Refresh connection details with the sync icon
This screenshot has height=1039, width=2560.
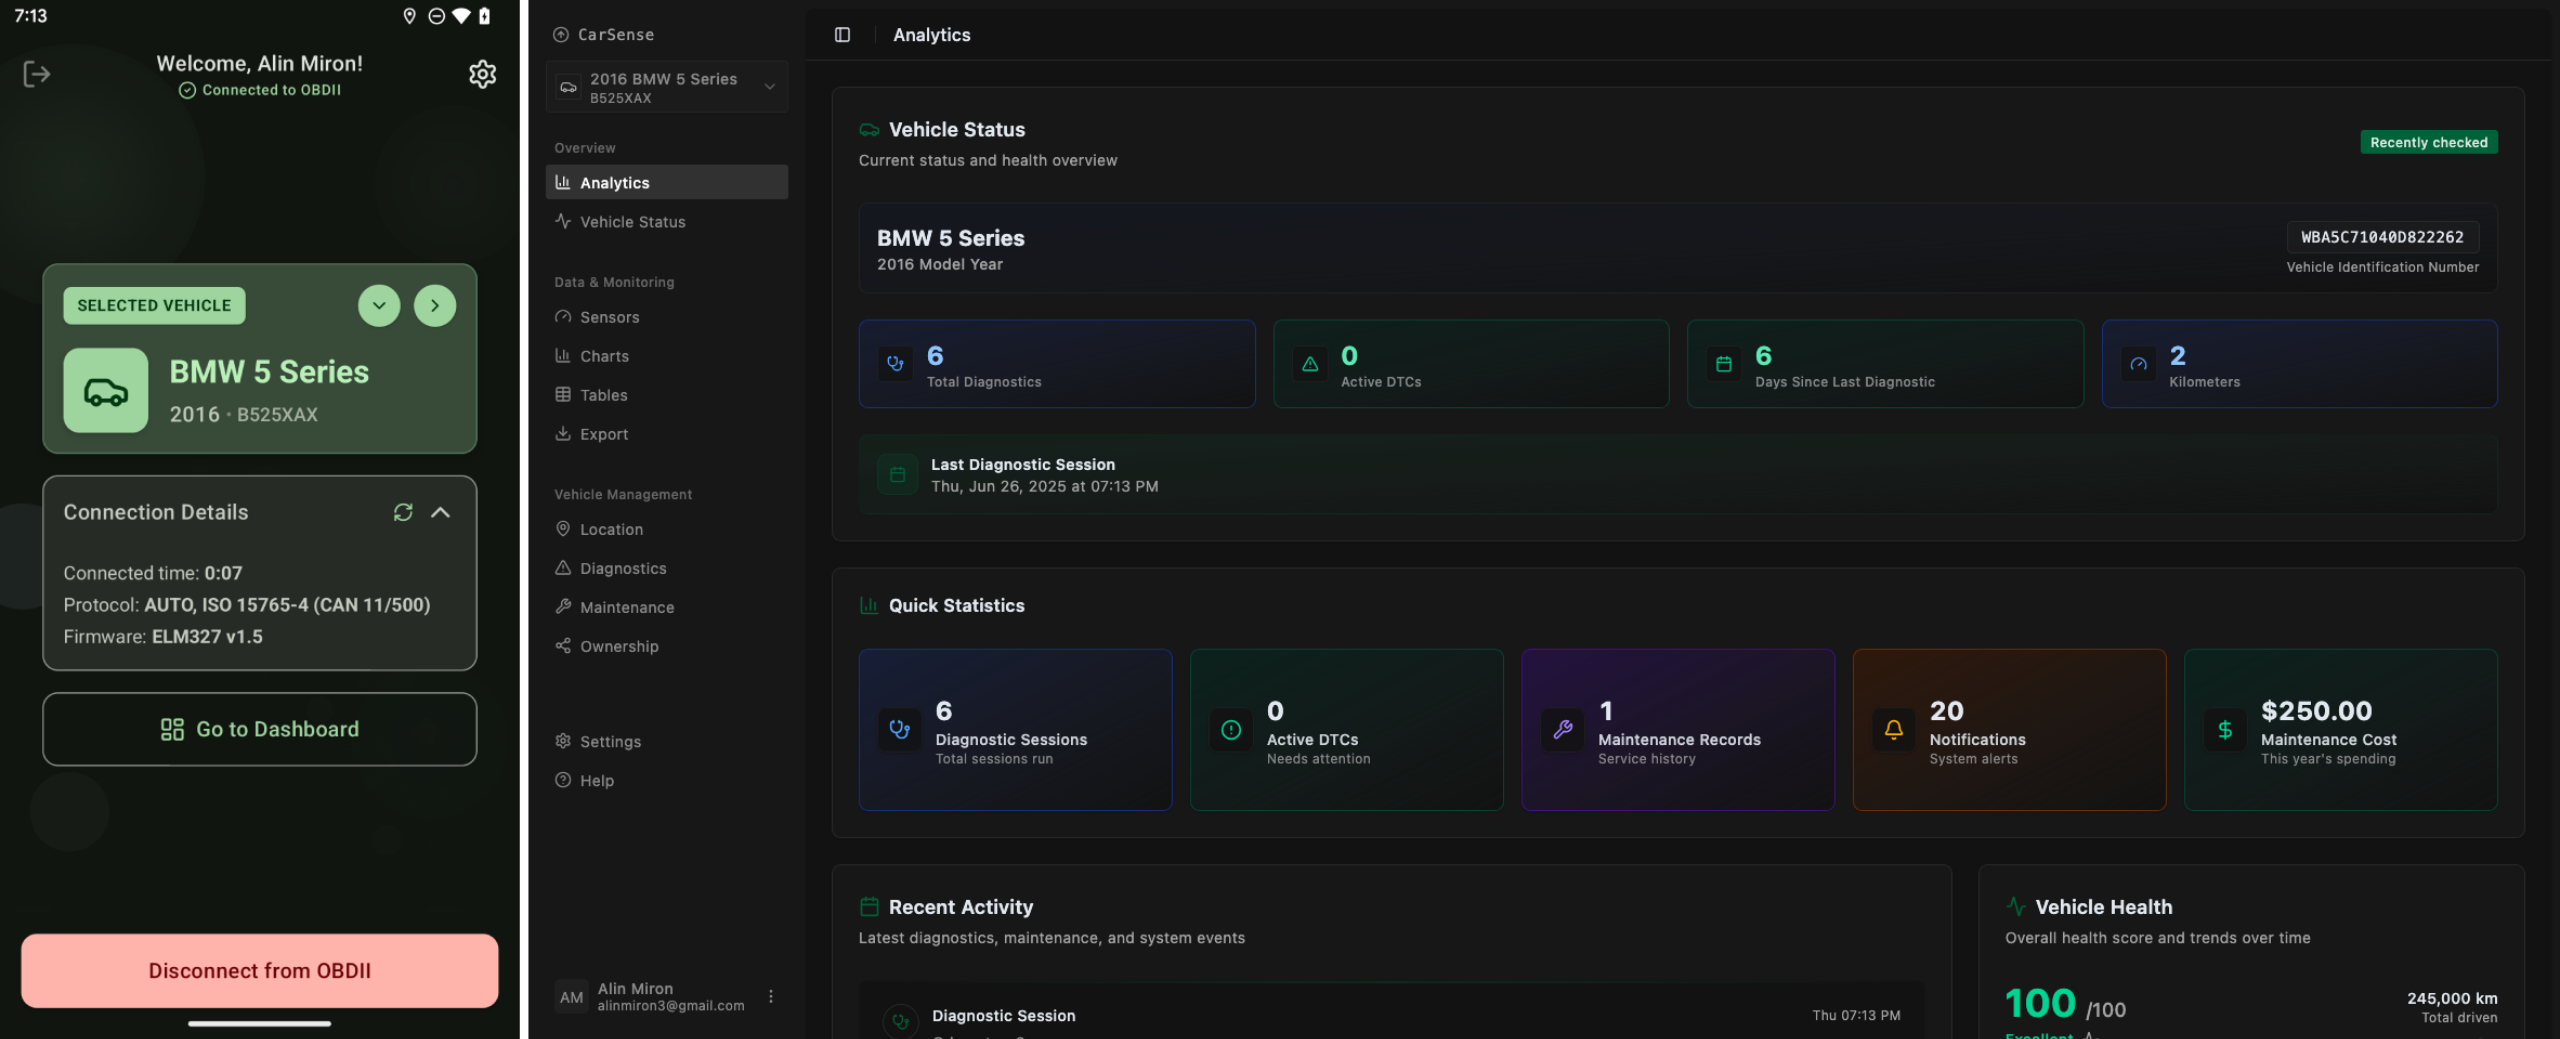pos(403,512)
